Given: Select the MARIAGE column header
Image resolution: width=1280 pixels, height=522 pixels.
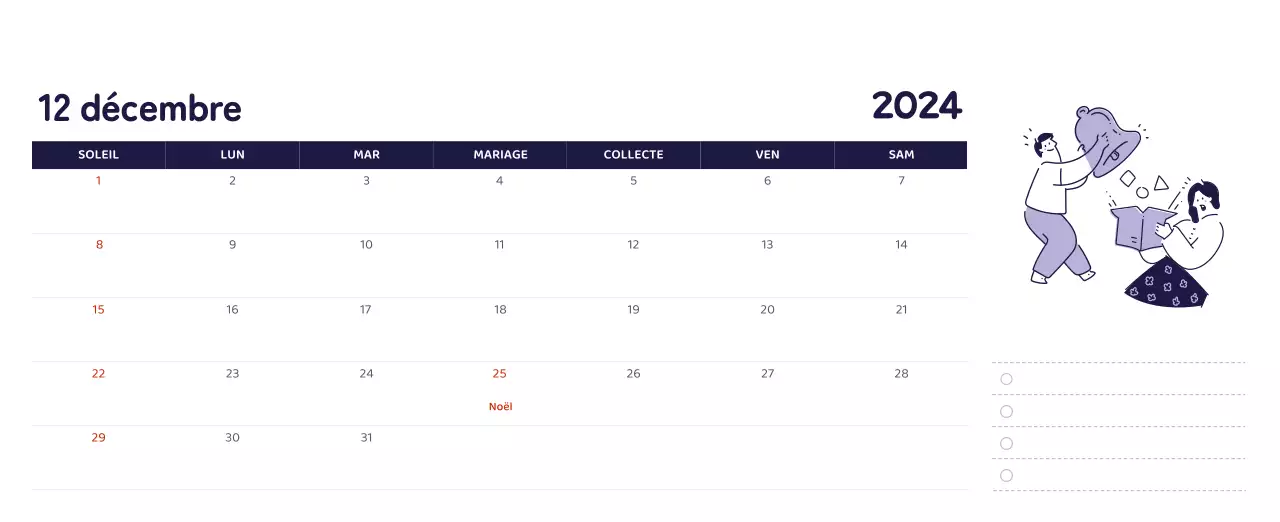Looking at the screenshot, I should click(x=500, y=155).
